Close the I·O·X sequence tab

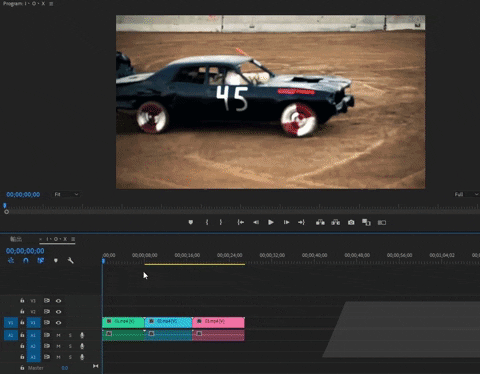coord(41,239)
